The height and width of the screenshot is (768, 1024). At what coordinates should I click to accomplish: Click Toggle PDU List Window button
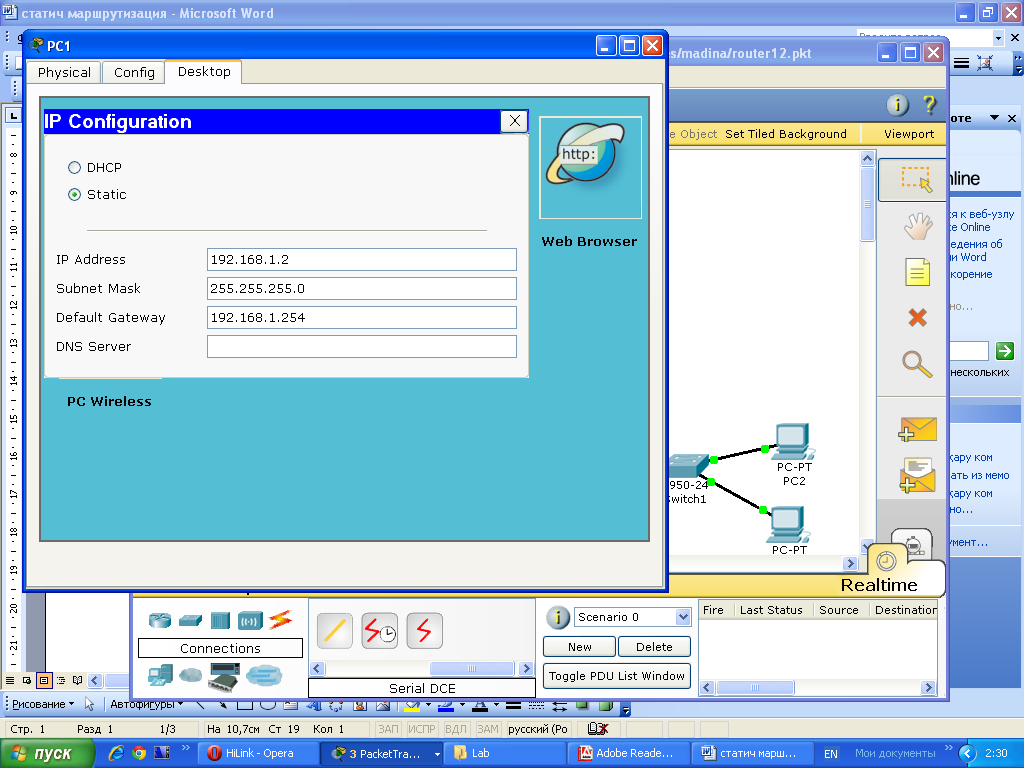(616, 676)
